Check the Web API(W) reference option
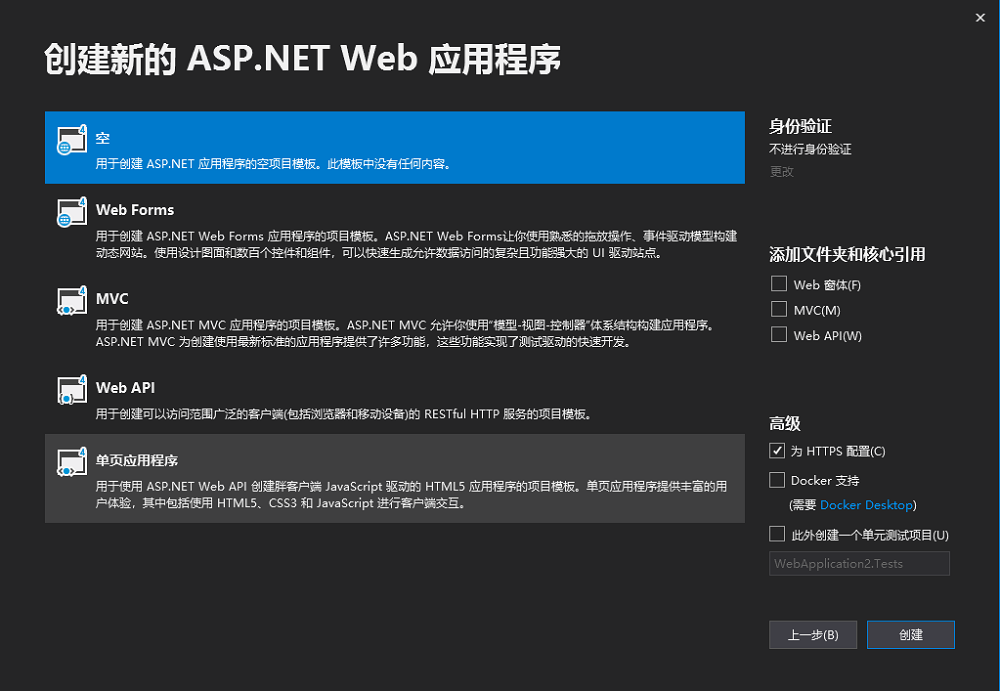1000x691 pixels. (x=779, y=335)
